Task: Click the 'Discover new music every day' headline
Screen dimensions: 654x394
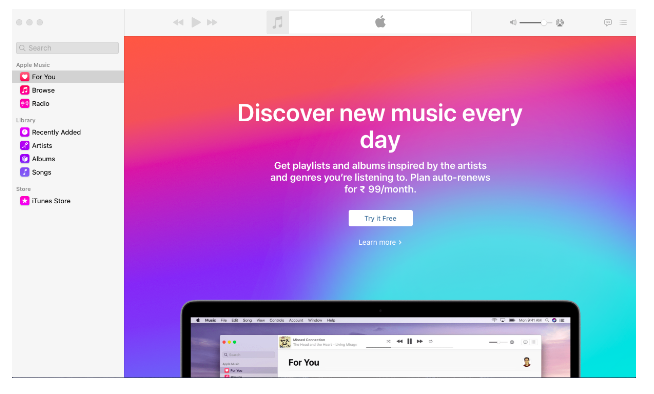Action: 380,126
